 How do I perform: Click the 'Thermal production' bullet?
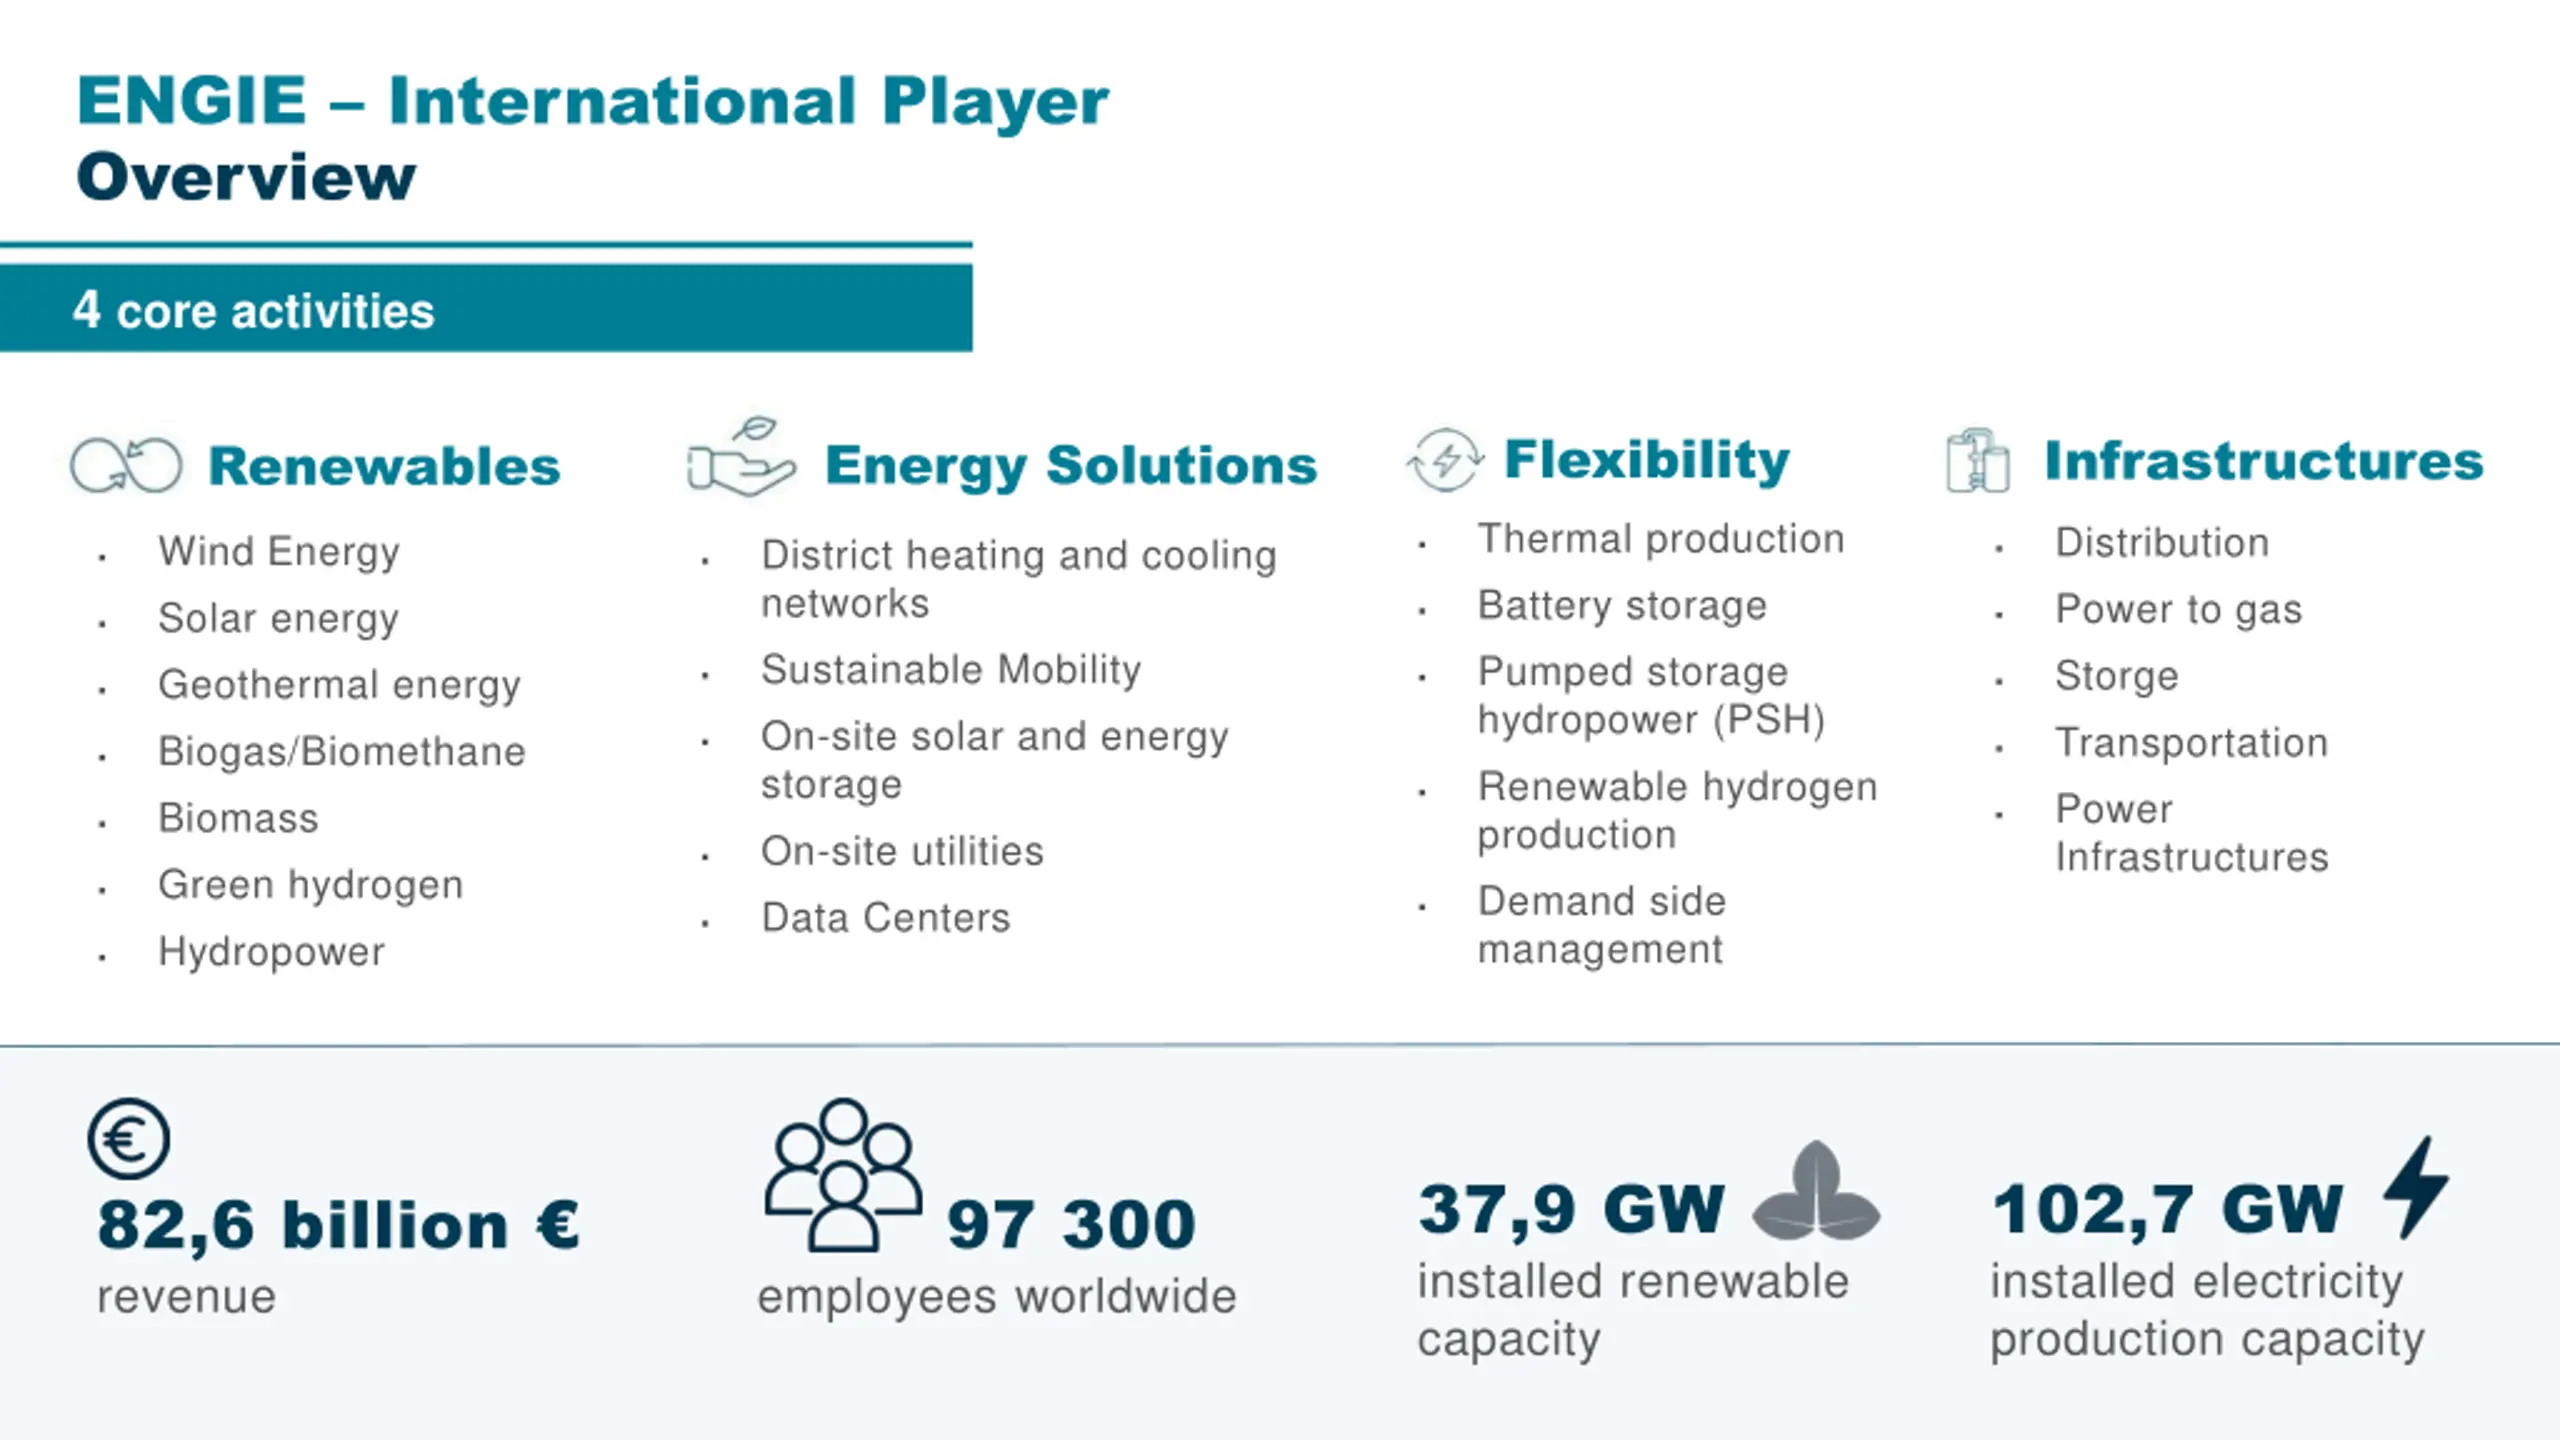coord(1662,539)
